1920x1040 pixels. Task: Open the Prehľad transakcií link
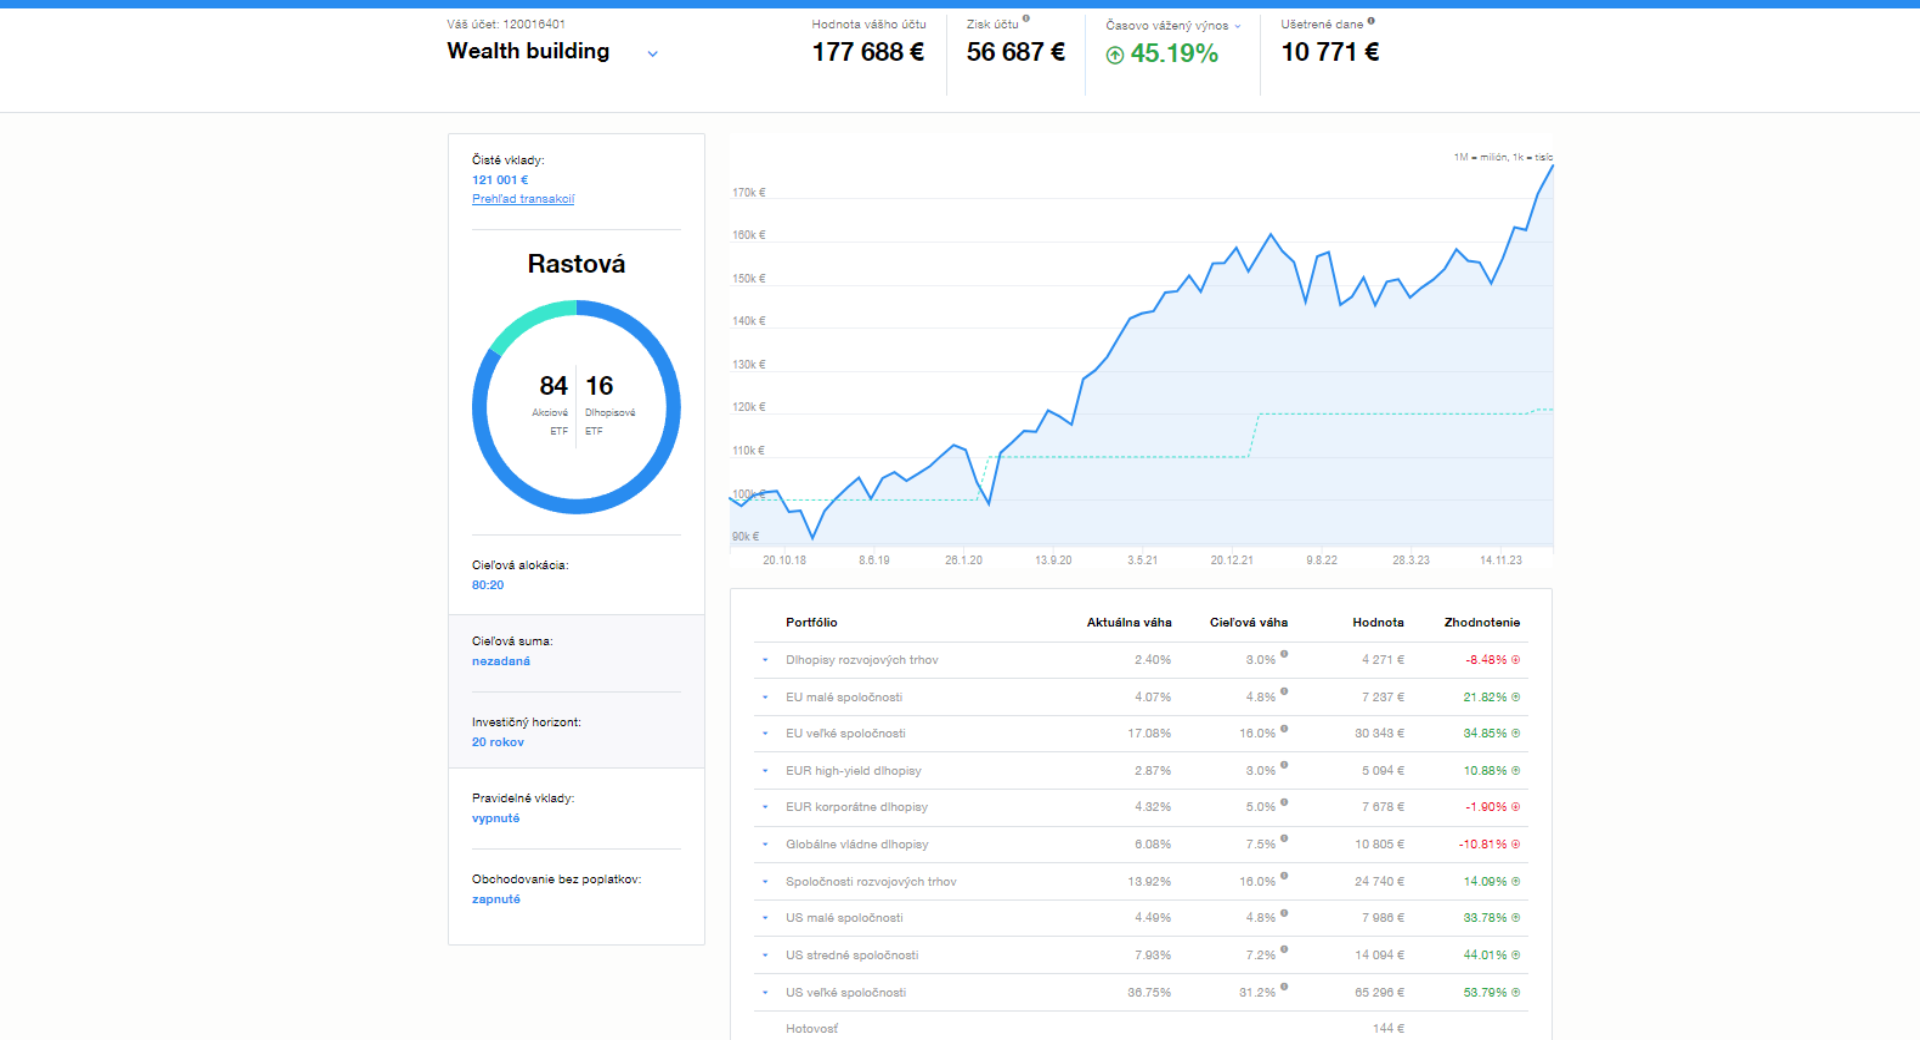coord(523,199)
